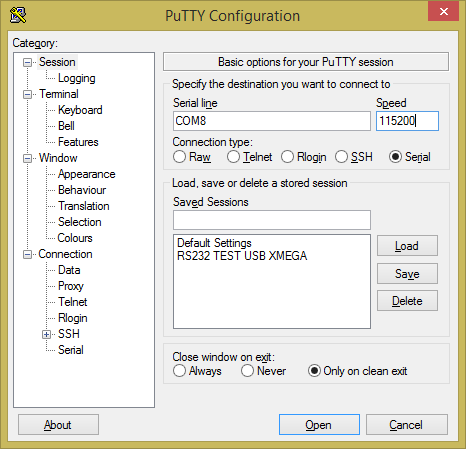The image size is (466, 449).
Task: Go to Serial category in tree
Action: [x=71, y=350]
